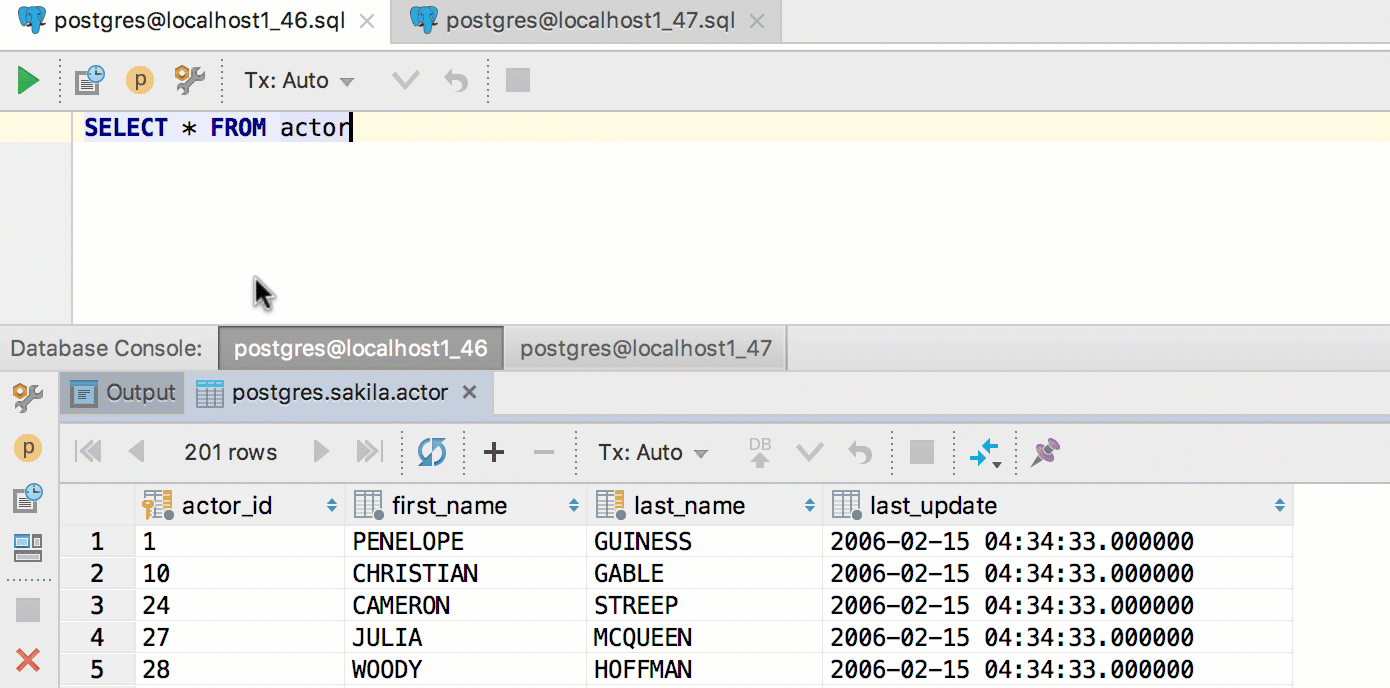Toggle sort arrows on last_update column
The image size is (1390, 688).
click(1280, 506)
